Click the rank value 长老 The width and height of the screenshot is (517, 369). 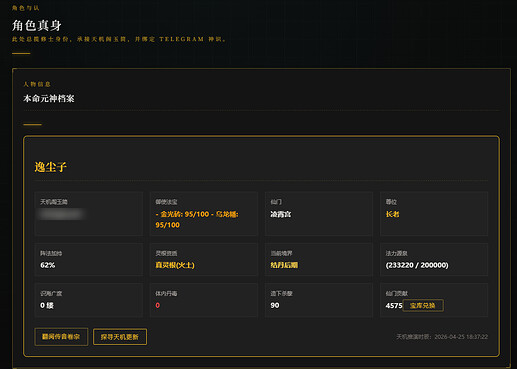pos(392,214)
